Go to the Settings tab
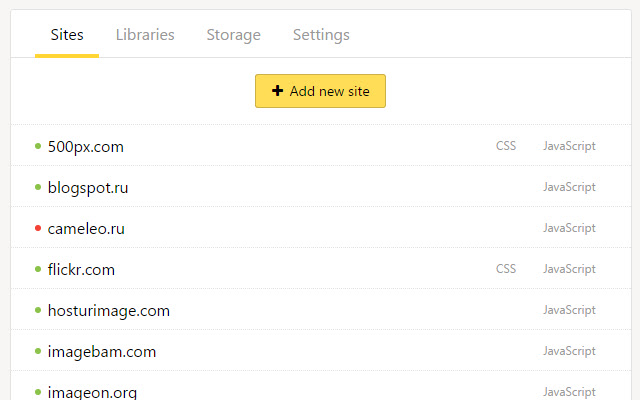The height and width of the screenshot is (400, 640). (321, 35)
